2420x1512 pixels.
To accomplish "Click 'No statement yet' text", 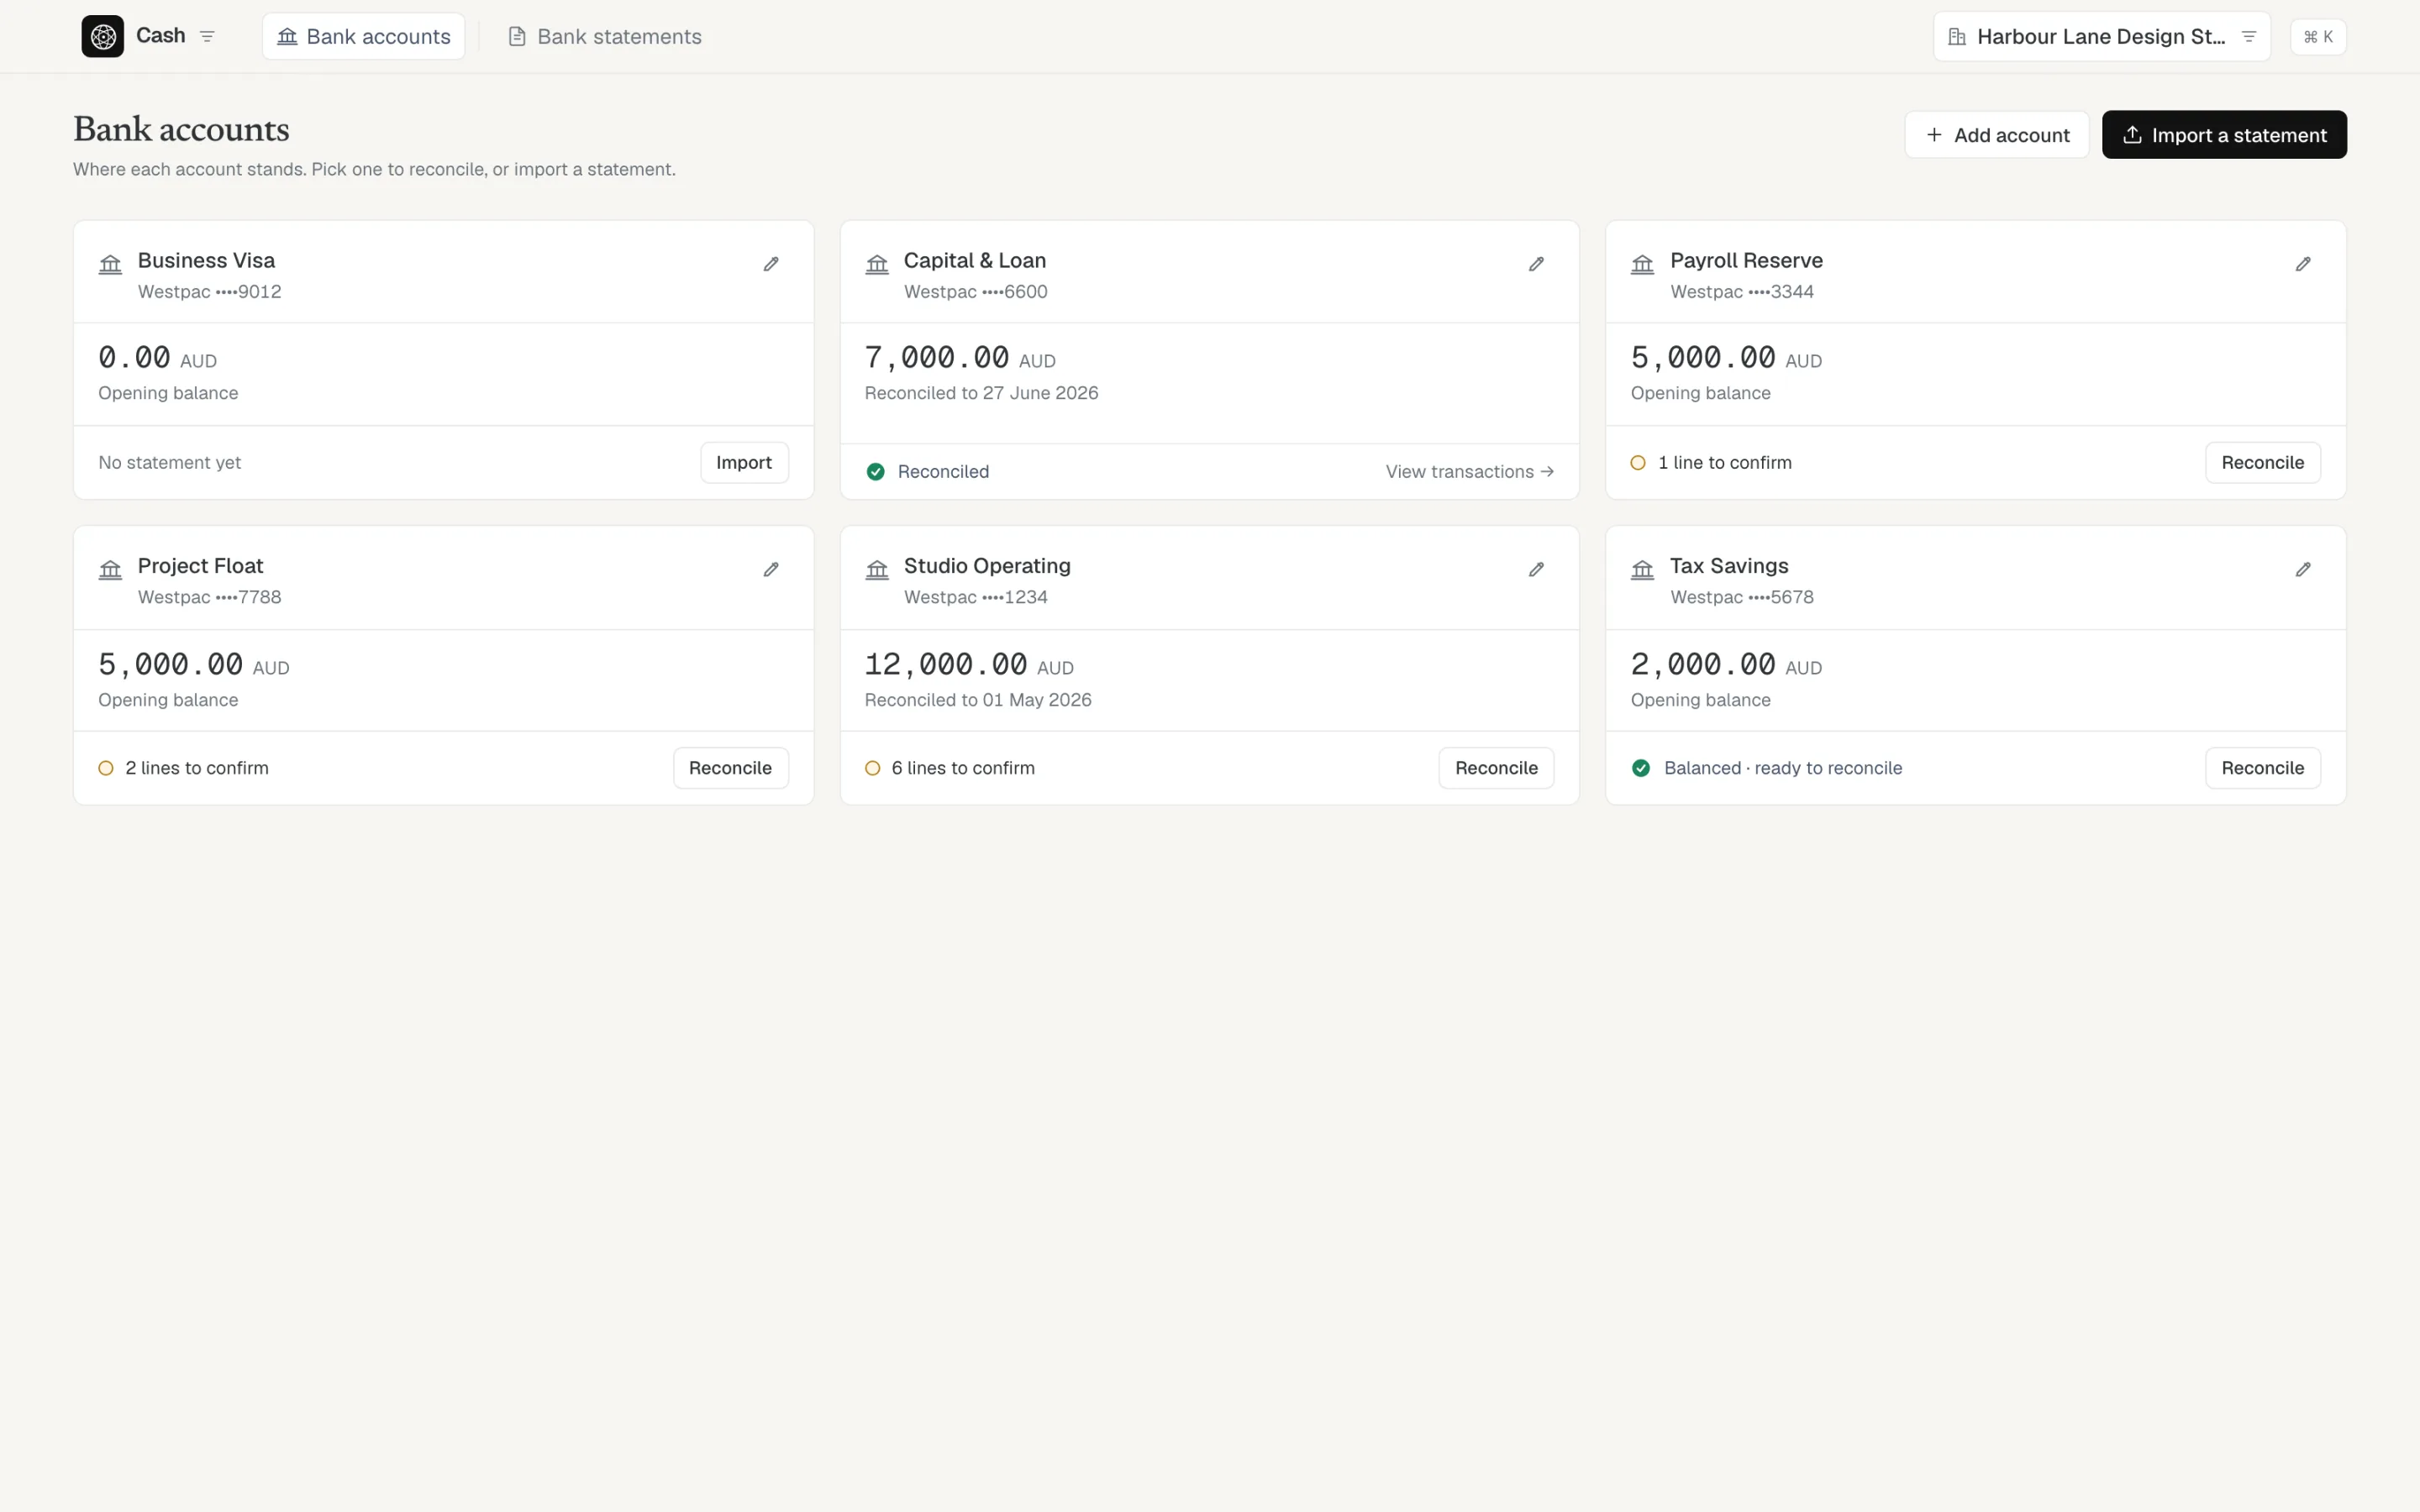I will point(169,462).
